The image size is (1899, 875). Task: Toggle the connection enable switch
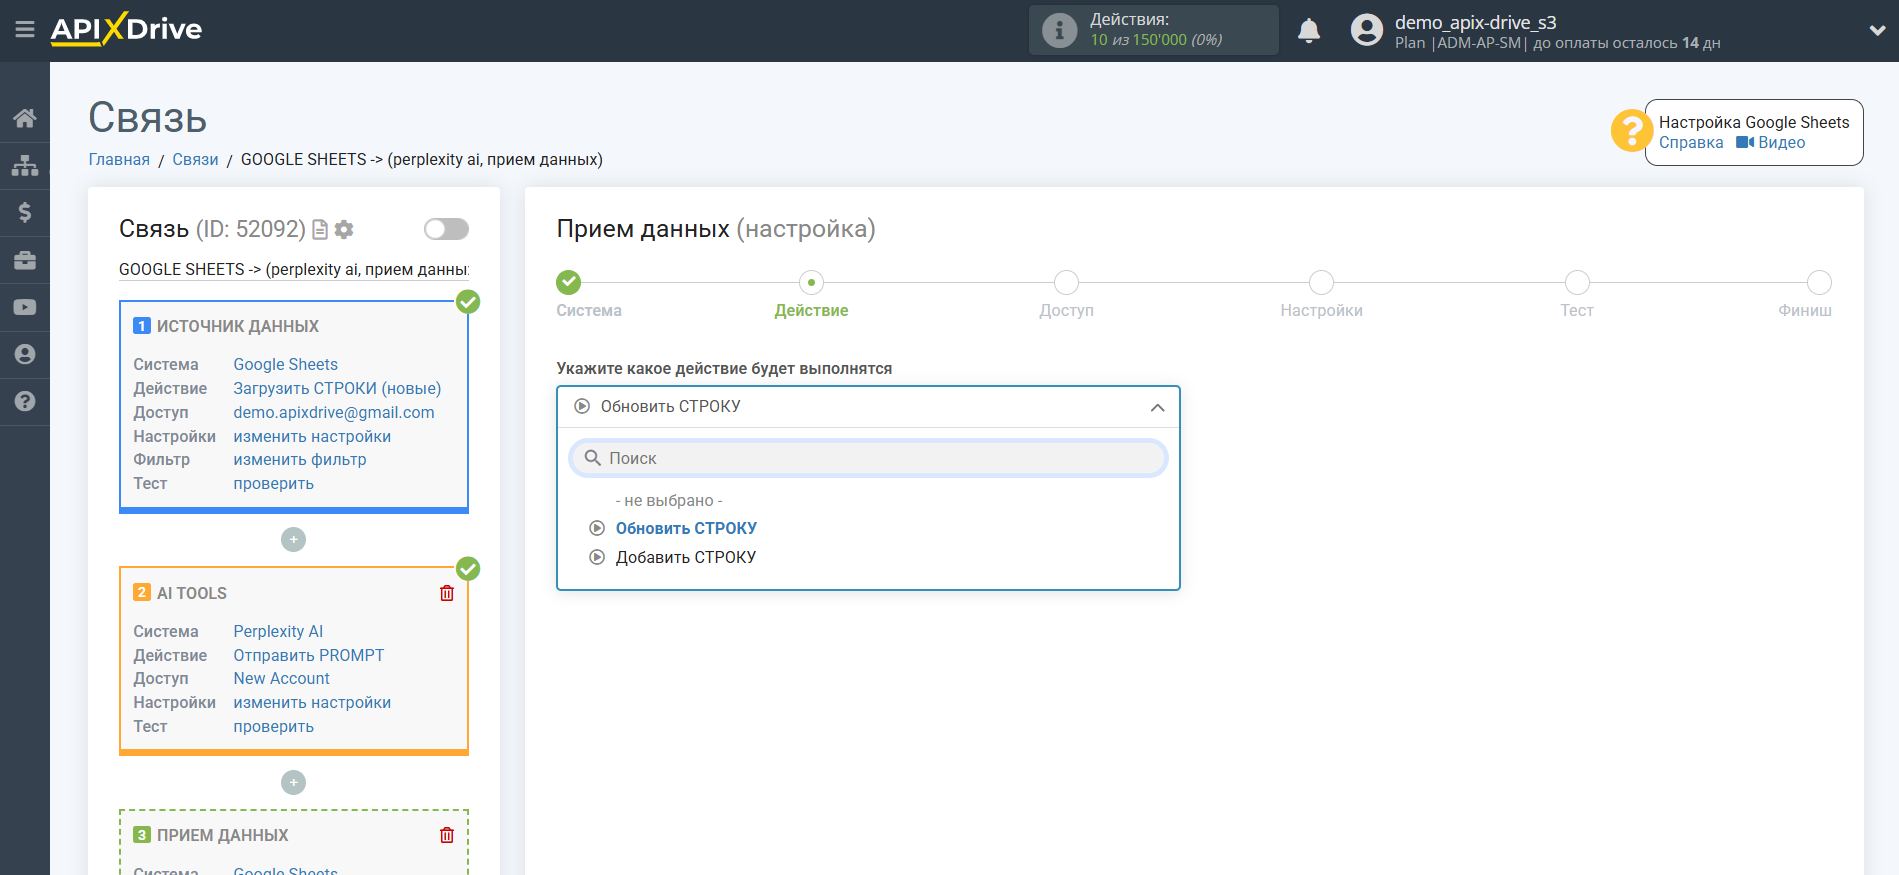click(446, 229)
